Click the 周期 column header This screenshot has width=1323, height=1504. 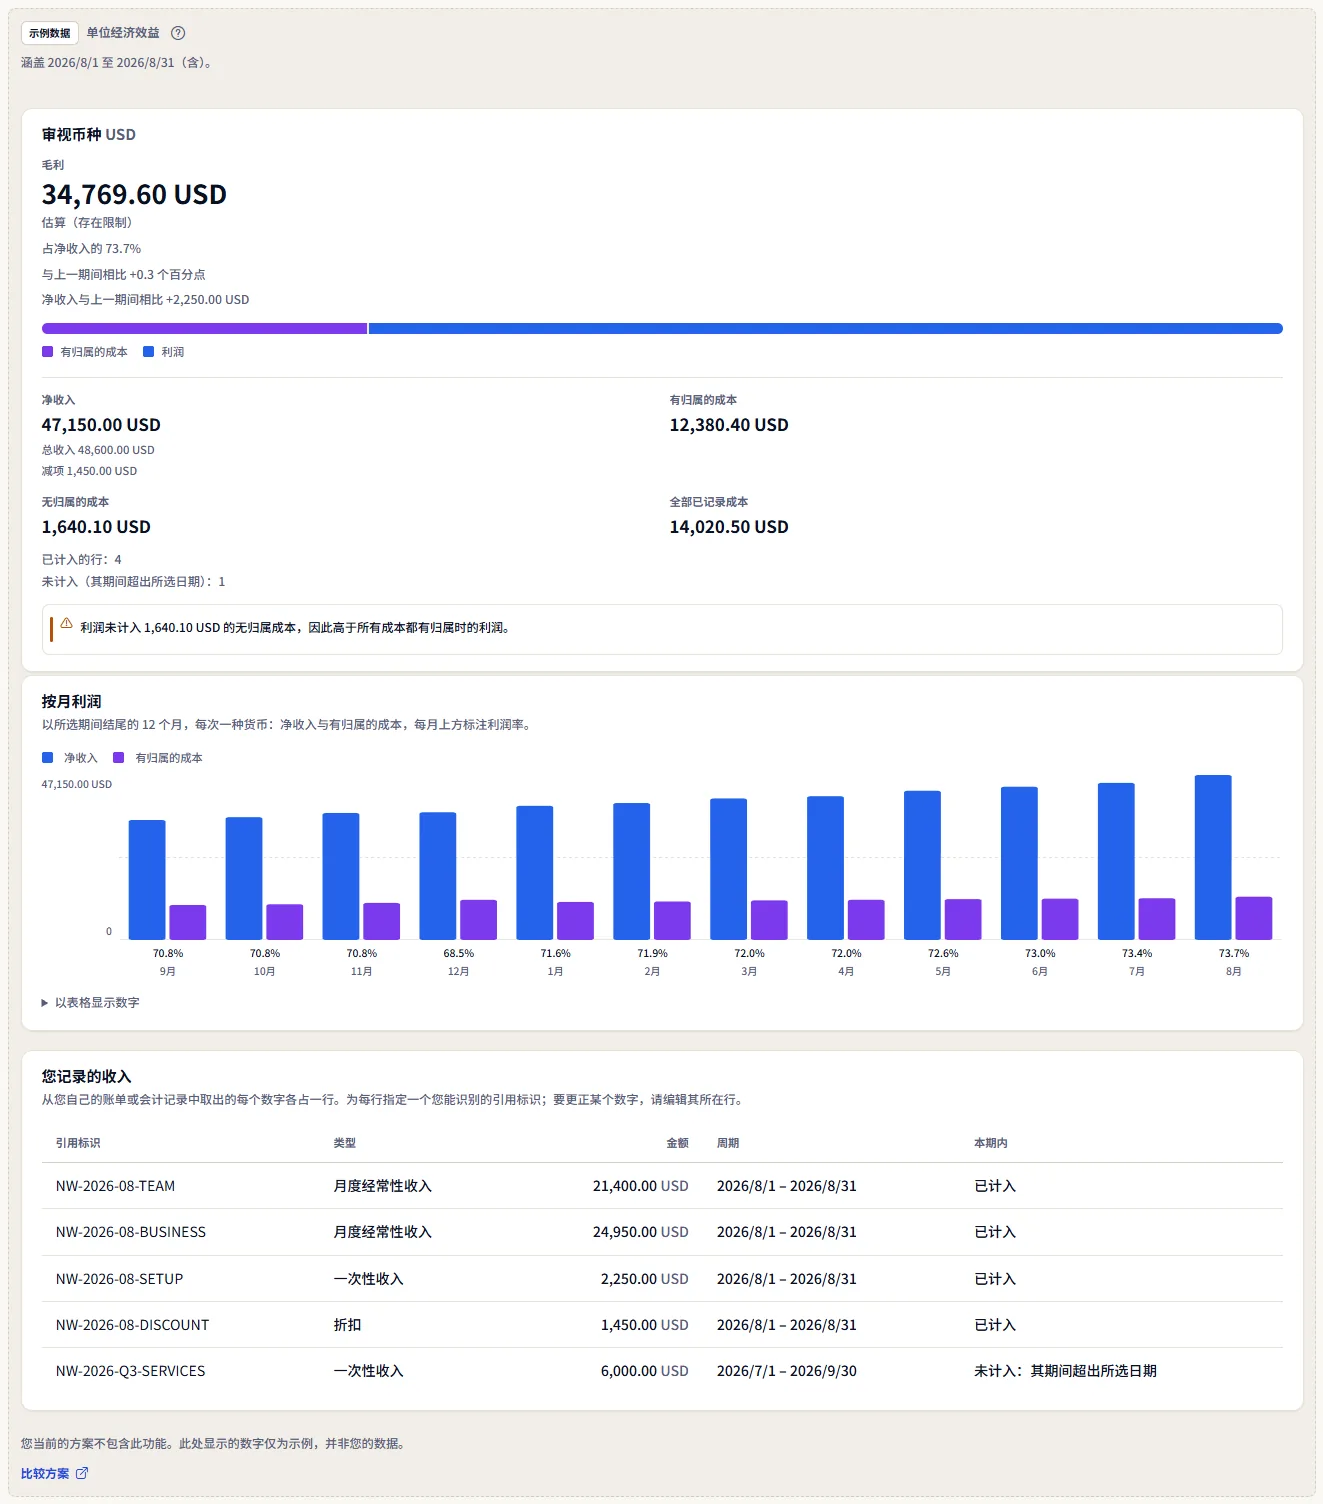(x=728, y=1143)
